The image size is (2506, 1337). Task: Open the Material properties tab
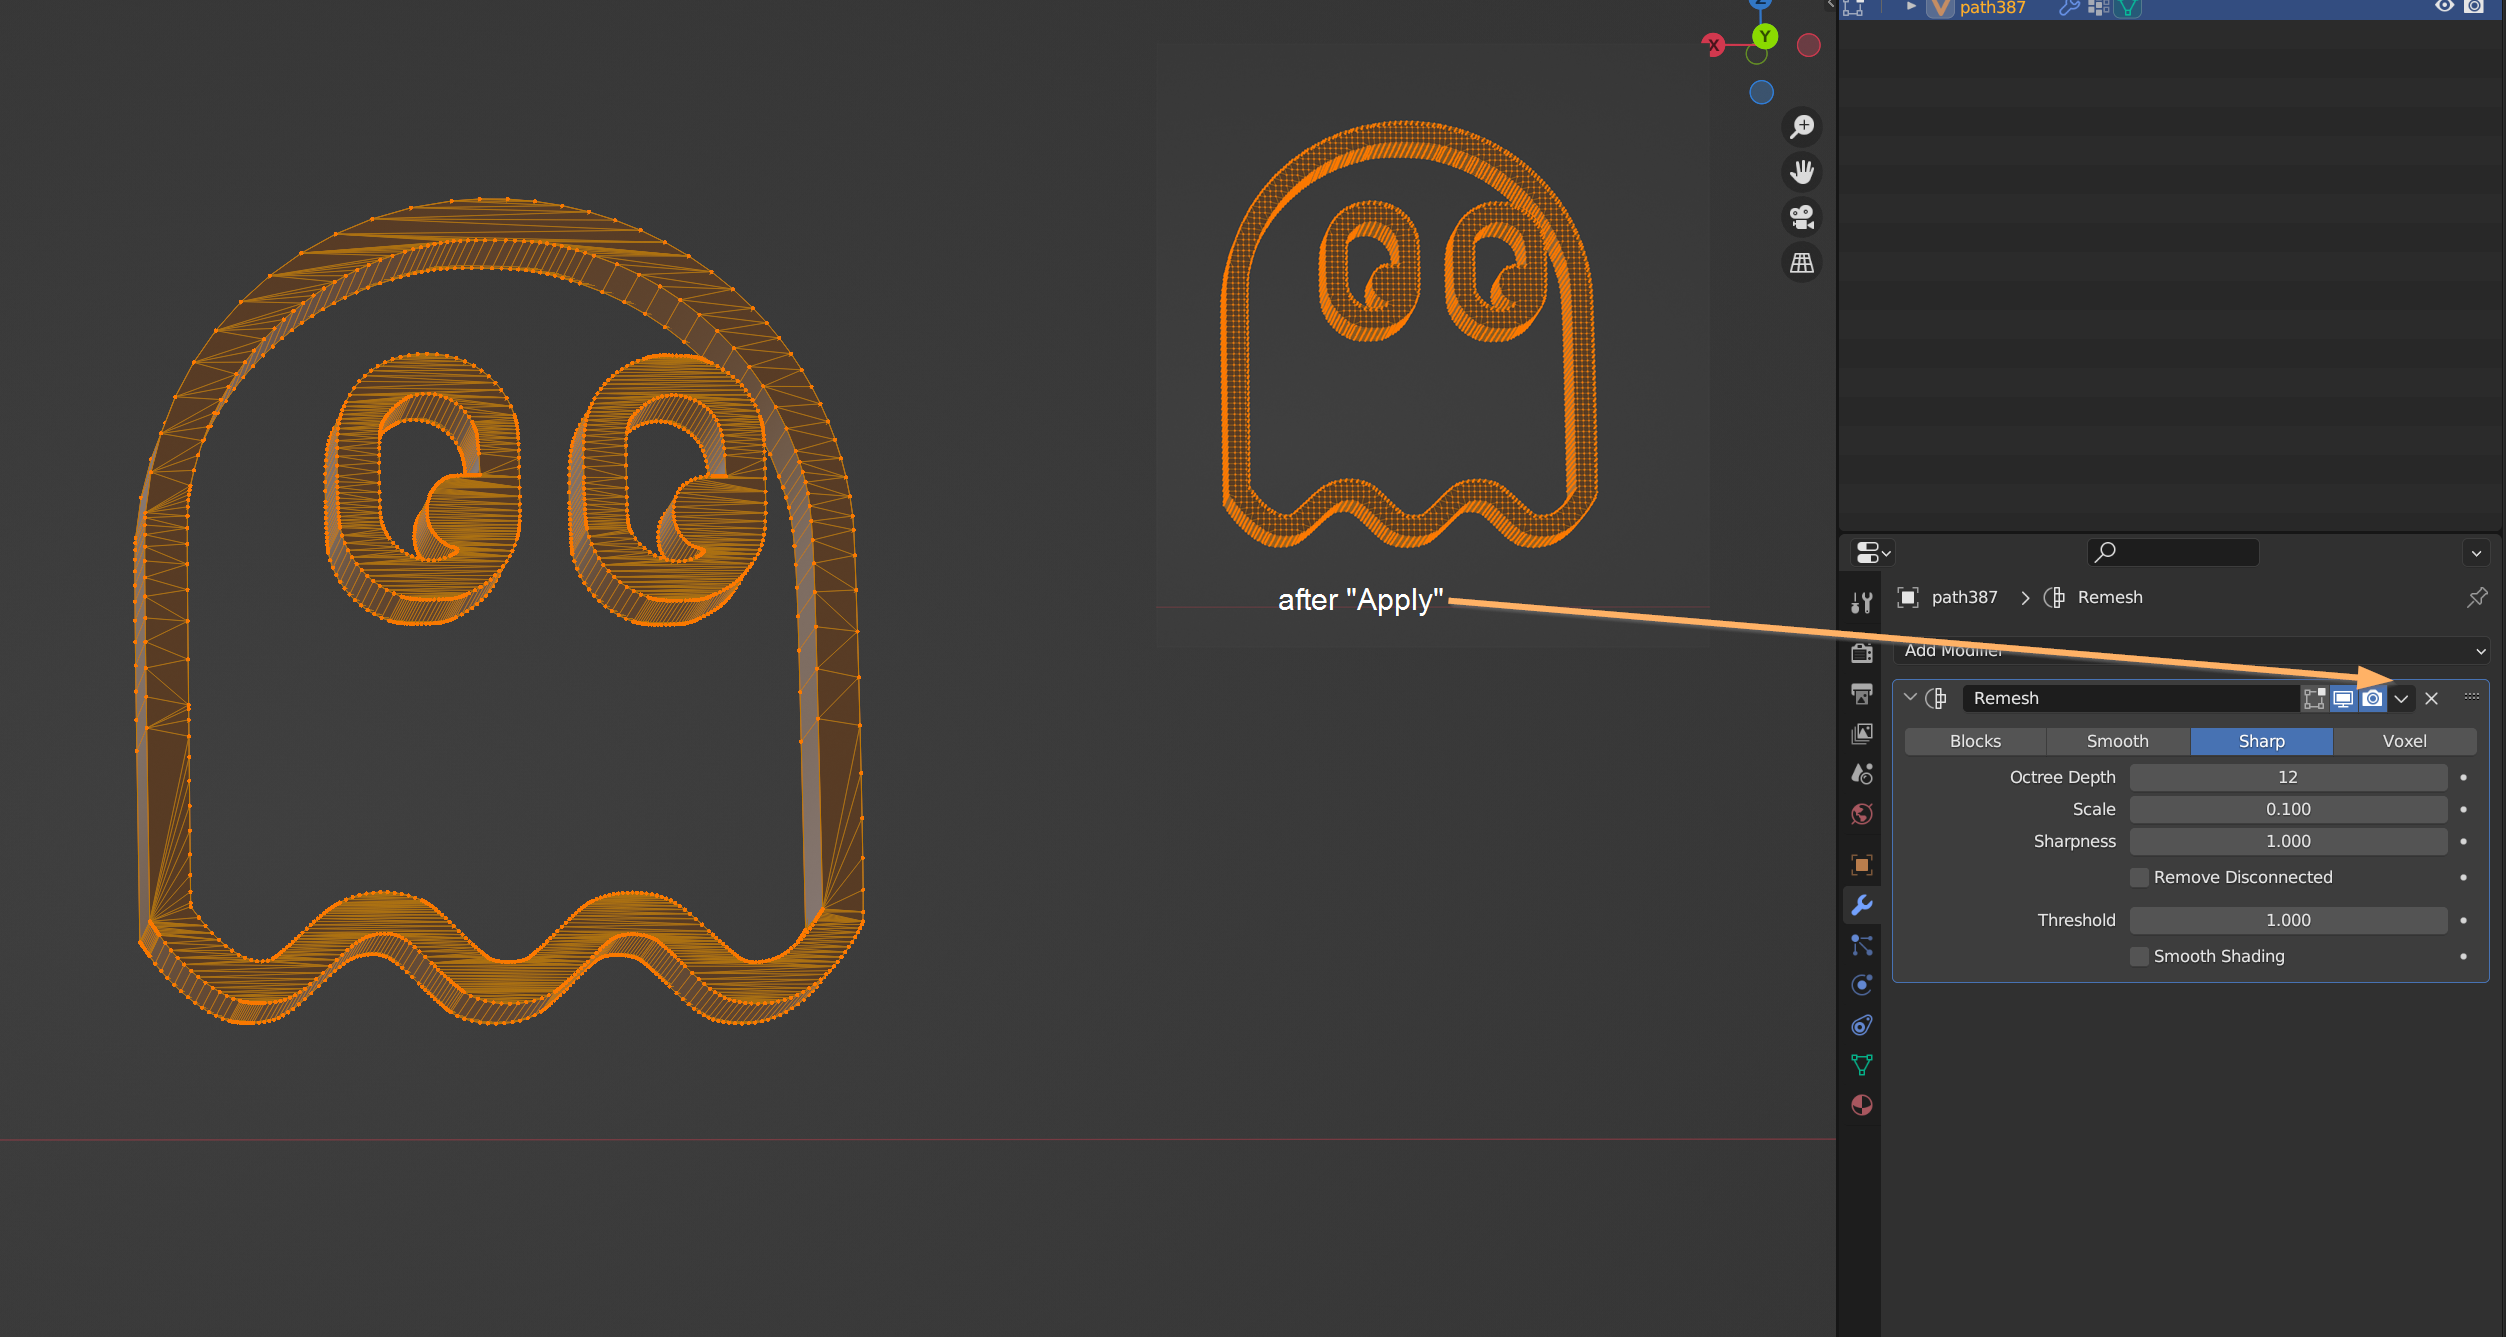pos(1861,1105)
